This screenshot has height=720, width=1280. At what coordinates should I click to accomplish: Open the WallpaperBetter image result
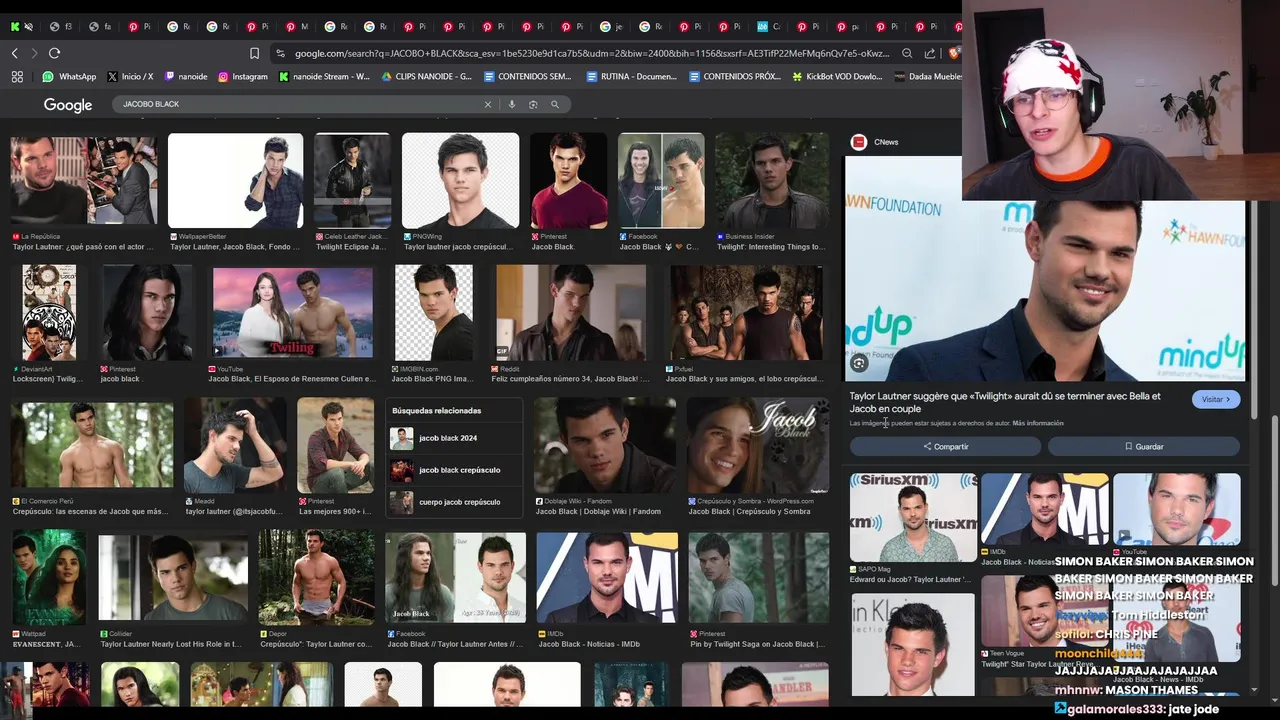coord(235,180)
